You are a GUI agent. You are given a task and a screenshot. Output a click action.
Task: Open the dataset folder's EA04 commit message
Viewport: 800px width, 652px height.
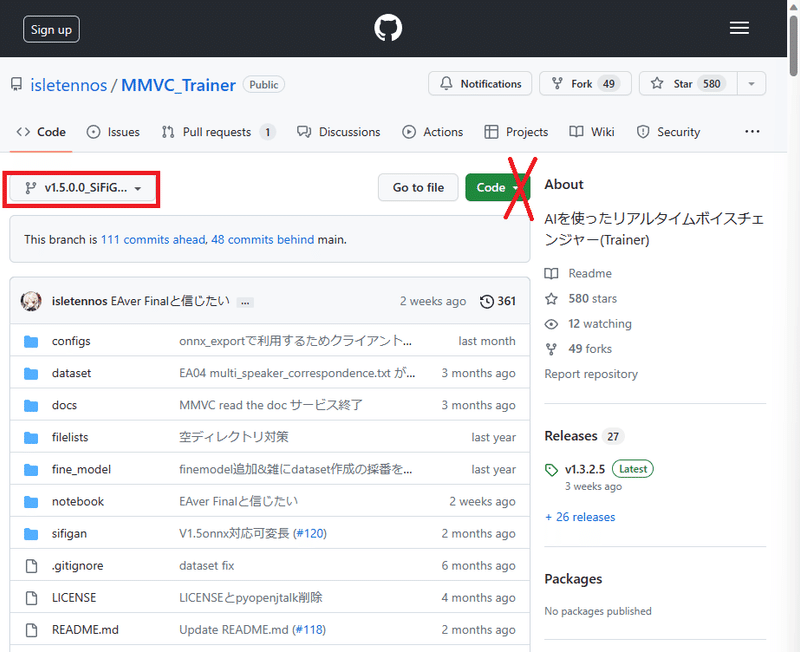[x=297, y=373]
